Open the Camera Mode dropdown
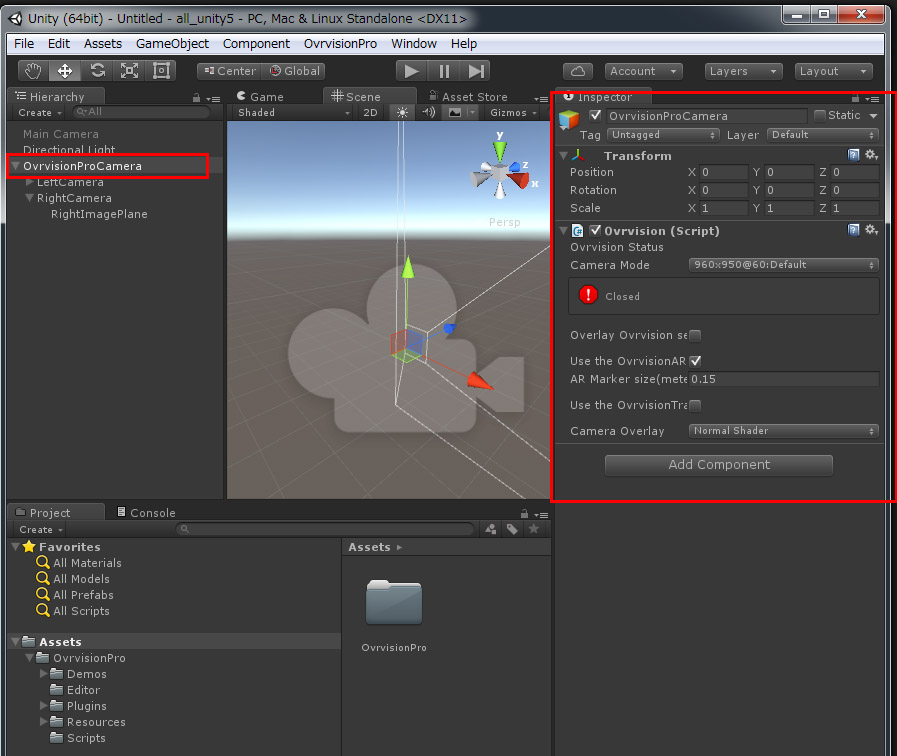 click(783, 265)
